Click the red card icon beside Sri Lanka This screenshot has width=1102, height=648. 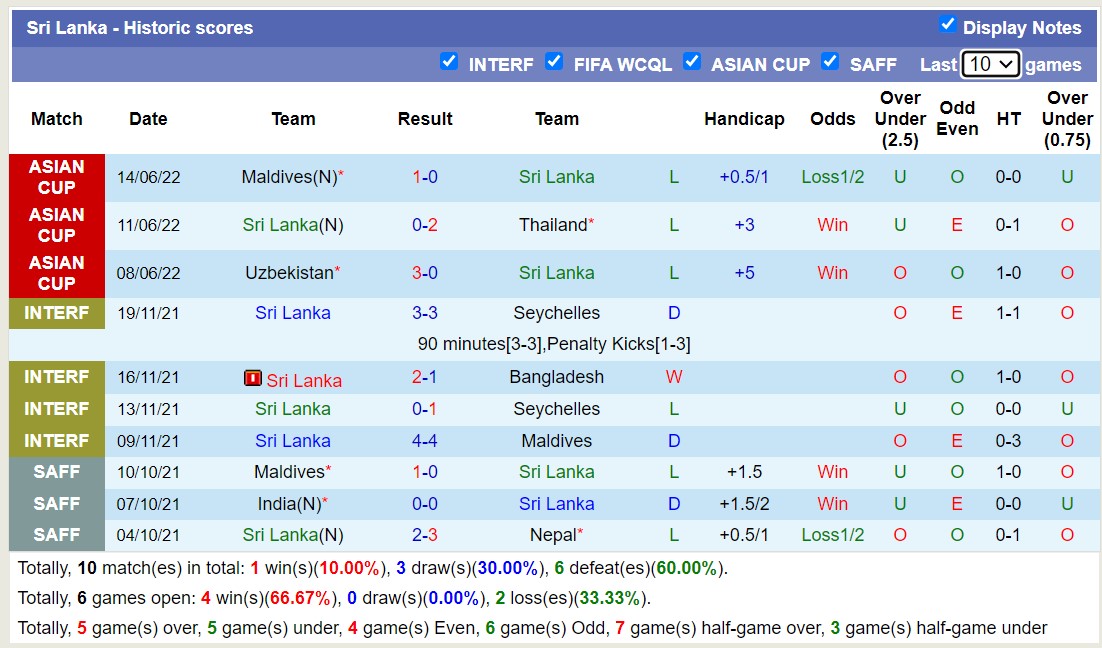251,377
